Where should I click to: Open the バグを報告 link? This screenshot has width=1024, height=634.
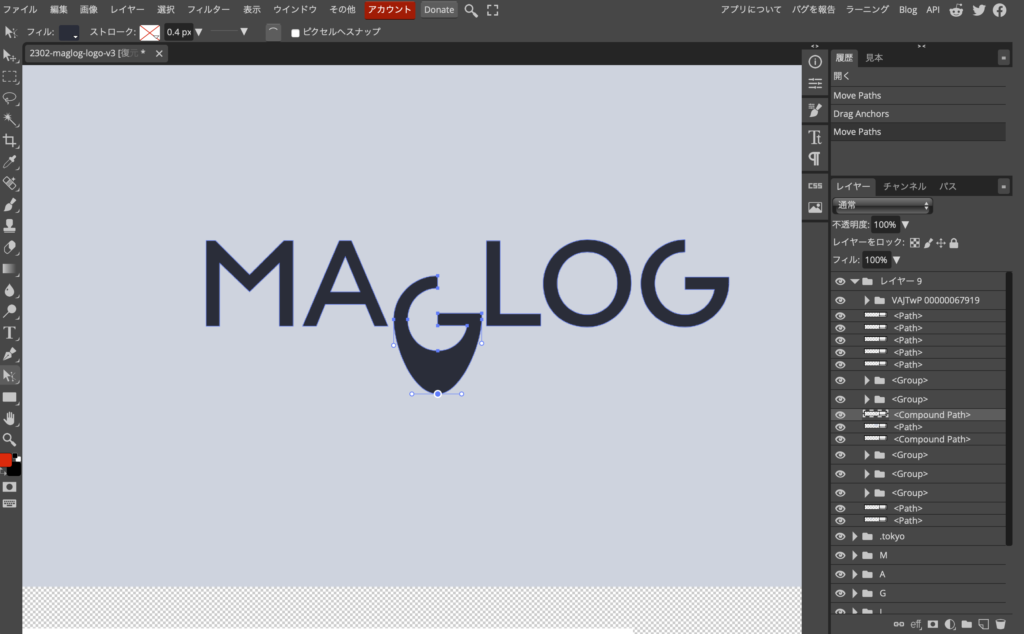coord(813,10)
